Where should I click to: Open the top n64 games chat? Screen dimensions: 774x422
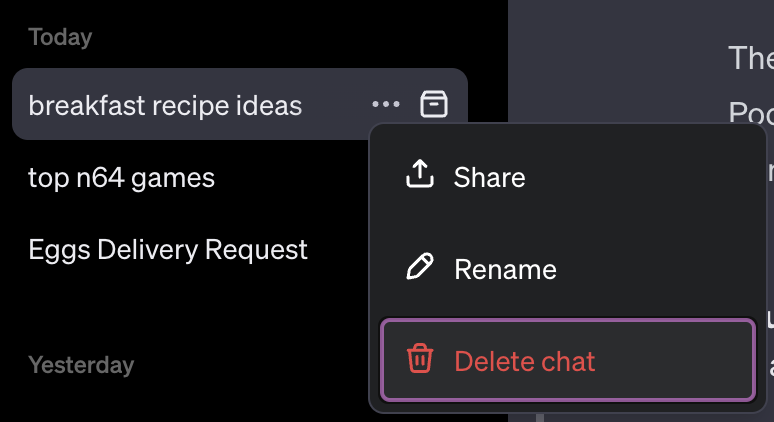(121, 178)
